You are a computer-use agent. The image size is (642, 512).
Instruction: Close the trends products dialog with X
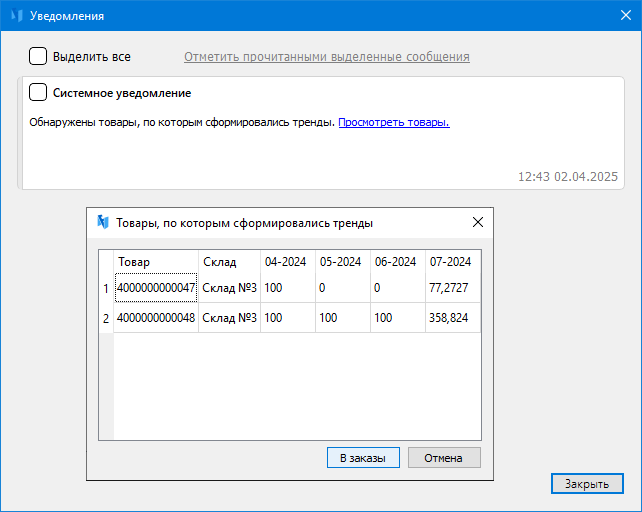[x=477, y=223]
